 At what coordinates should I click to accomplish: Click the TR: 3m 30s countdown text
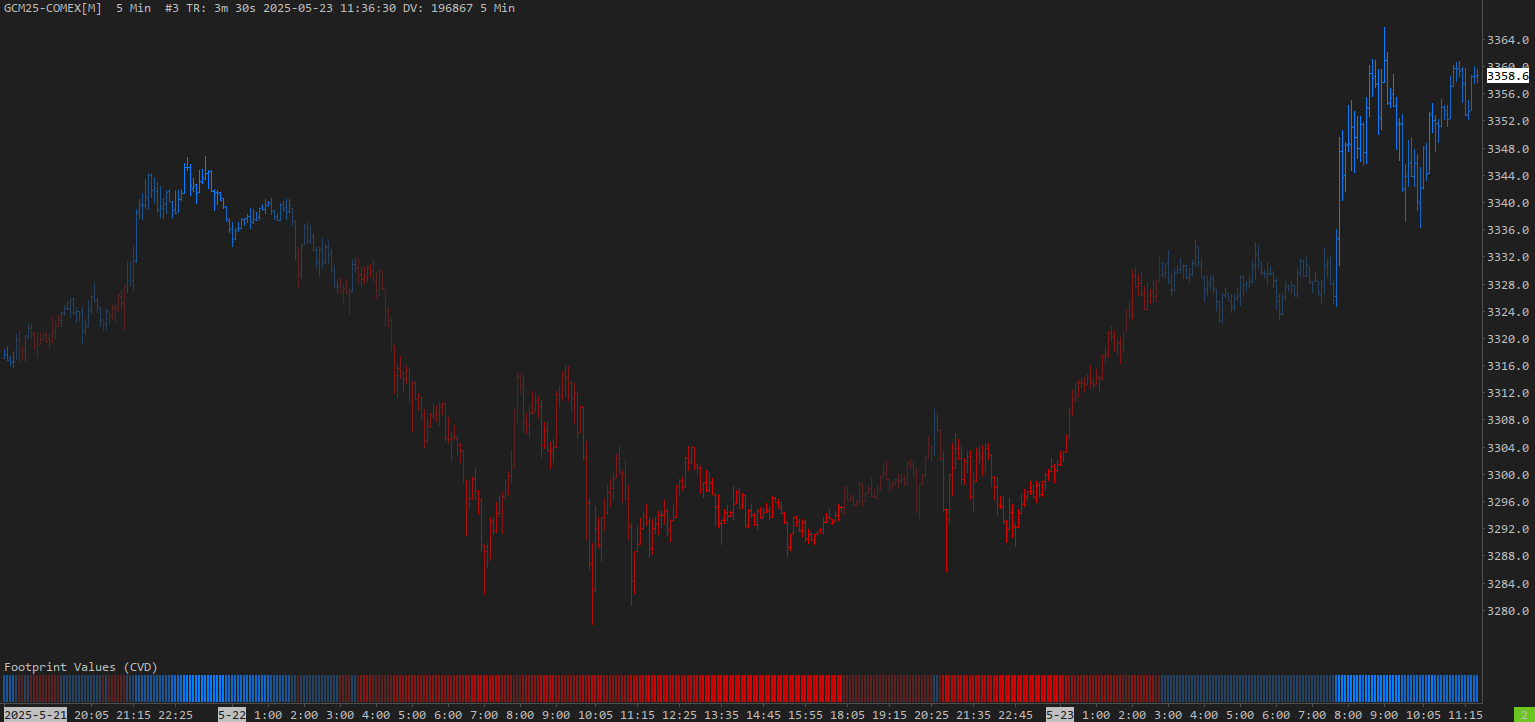click(x=222, y=8)
